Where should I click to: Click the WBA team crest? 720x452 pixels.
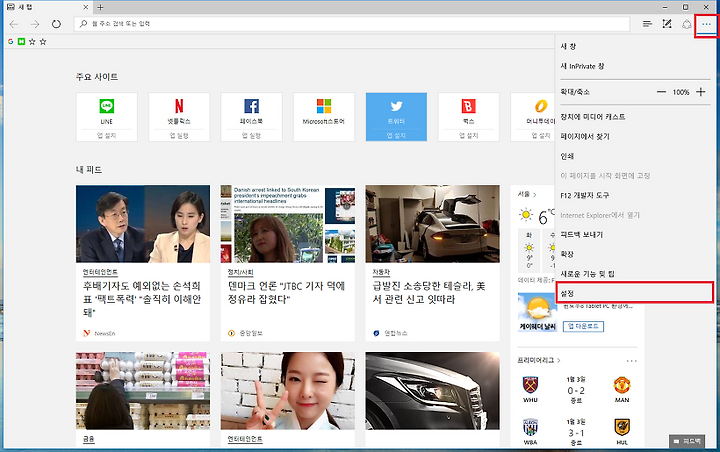[x=530, y=428]
